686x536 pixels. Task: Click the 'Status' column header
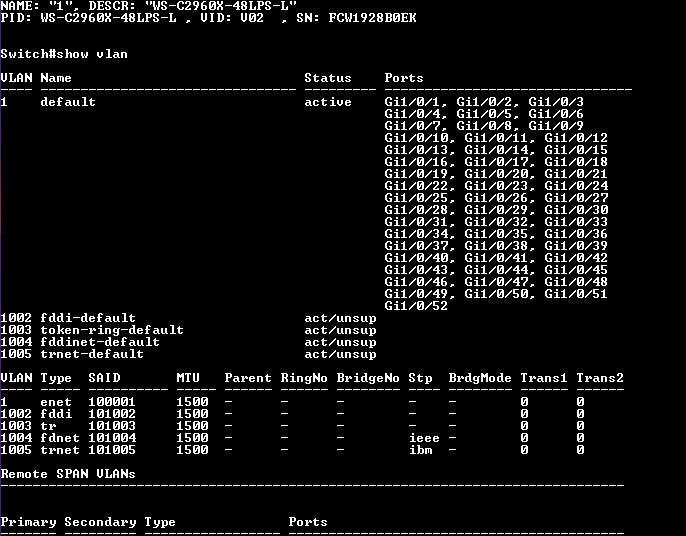[x=328, y=78]
